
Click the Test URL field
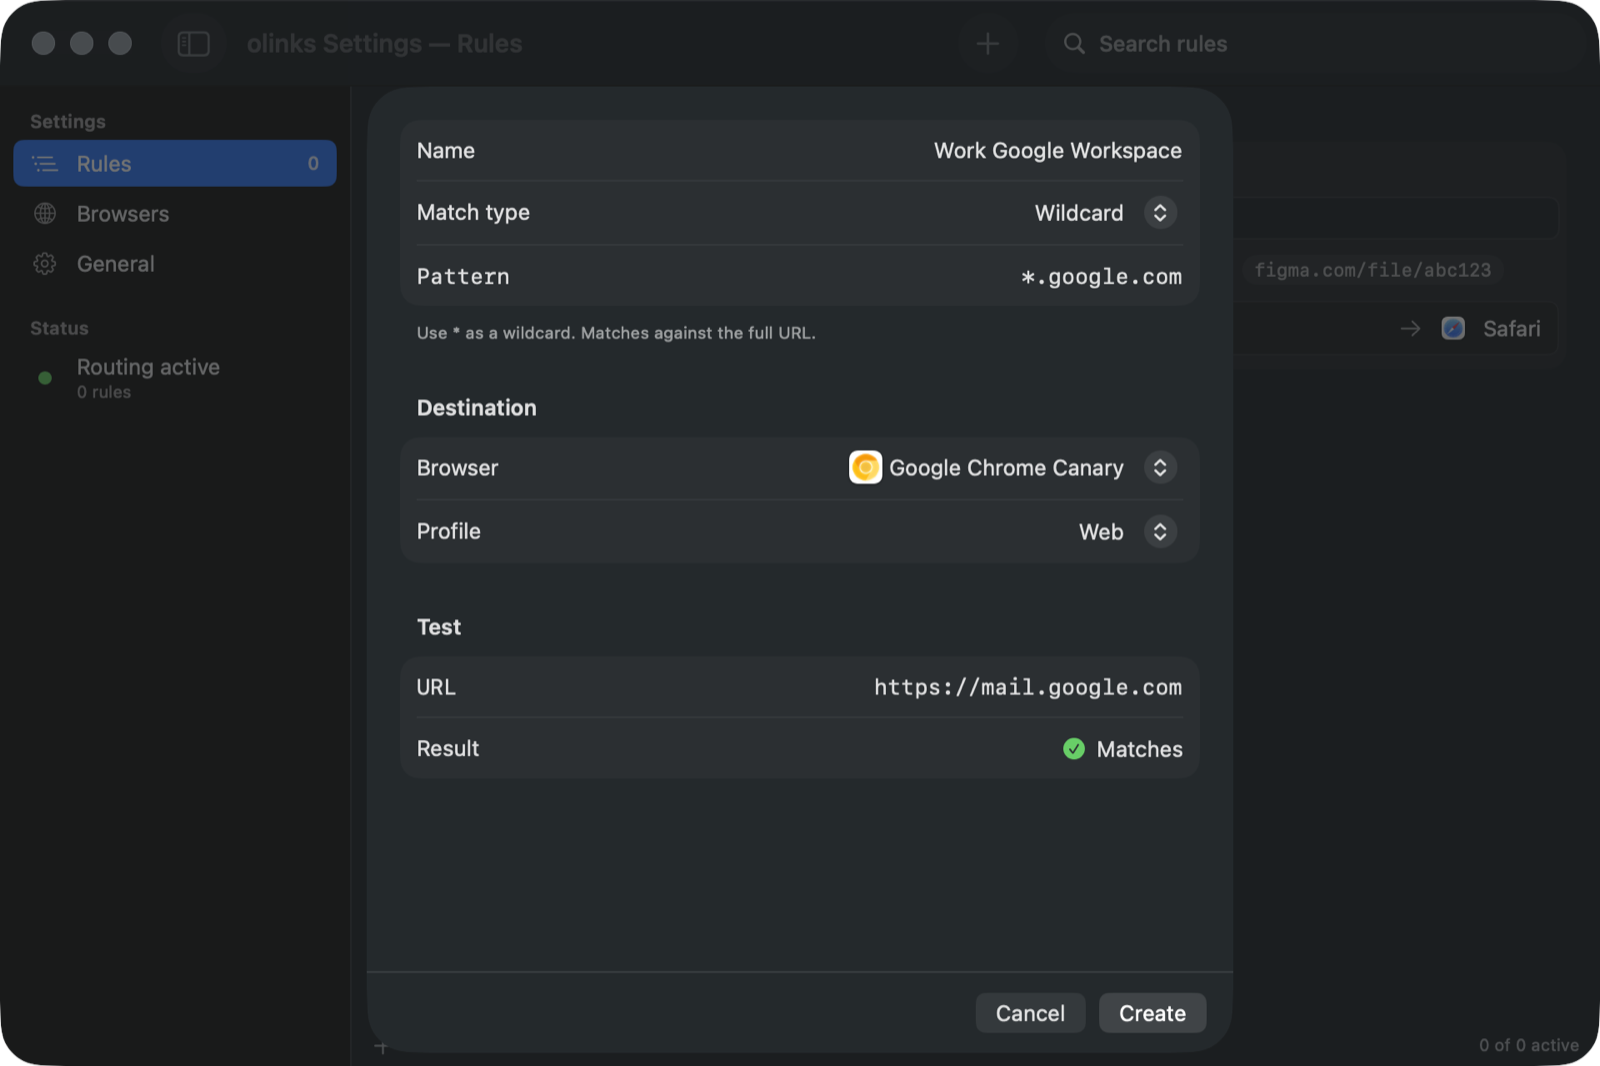[x=1028, y=687]
